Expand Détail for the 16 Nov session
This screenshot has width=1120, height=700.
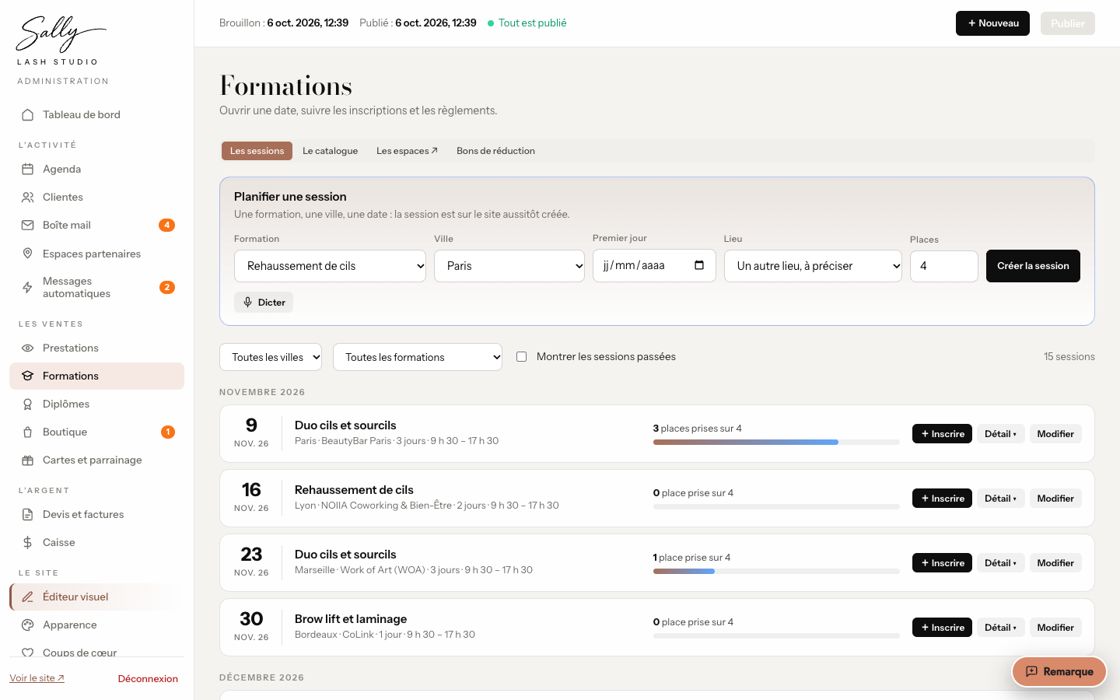tap(1000, 499)
